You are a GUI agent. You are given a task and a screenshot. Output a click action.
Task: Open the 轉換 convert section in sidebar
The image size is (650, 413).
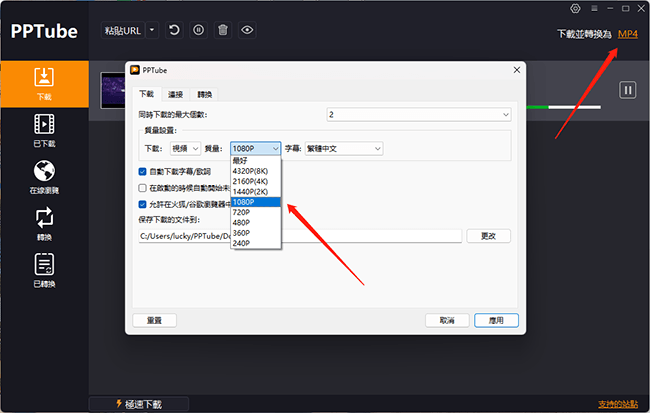[x=44, y=224]
